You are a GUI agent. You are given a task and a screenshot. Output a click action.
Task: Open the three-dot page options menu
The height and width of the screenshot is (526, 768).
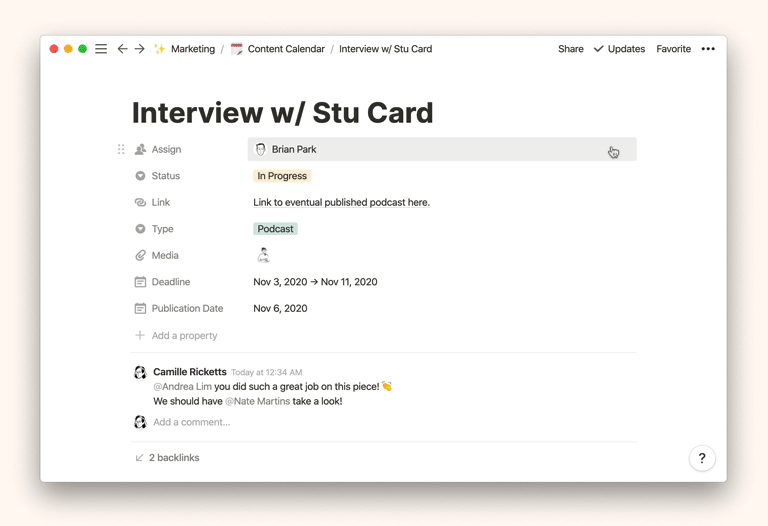tap(708, 49)
